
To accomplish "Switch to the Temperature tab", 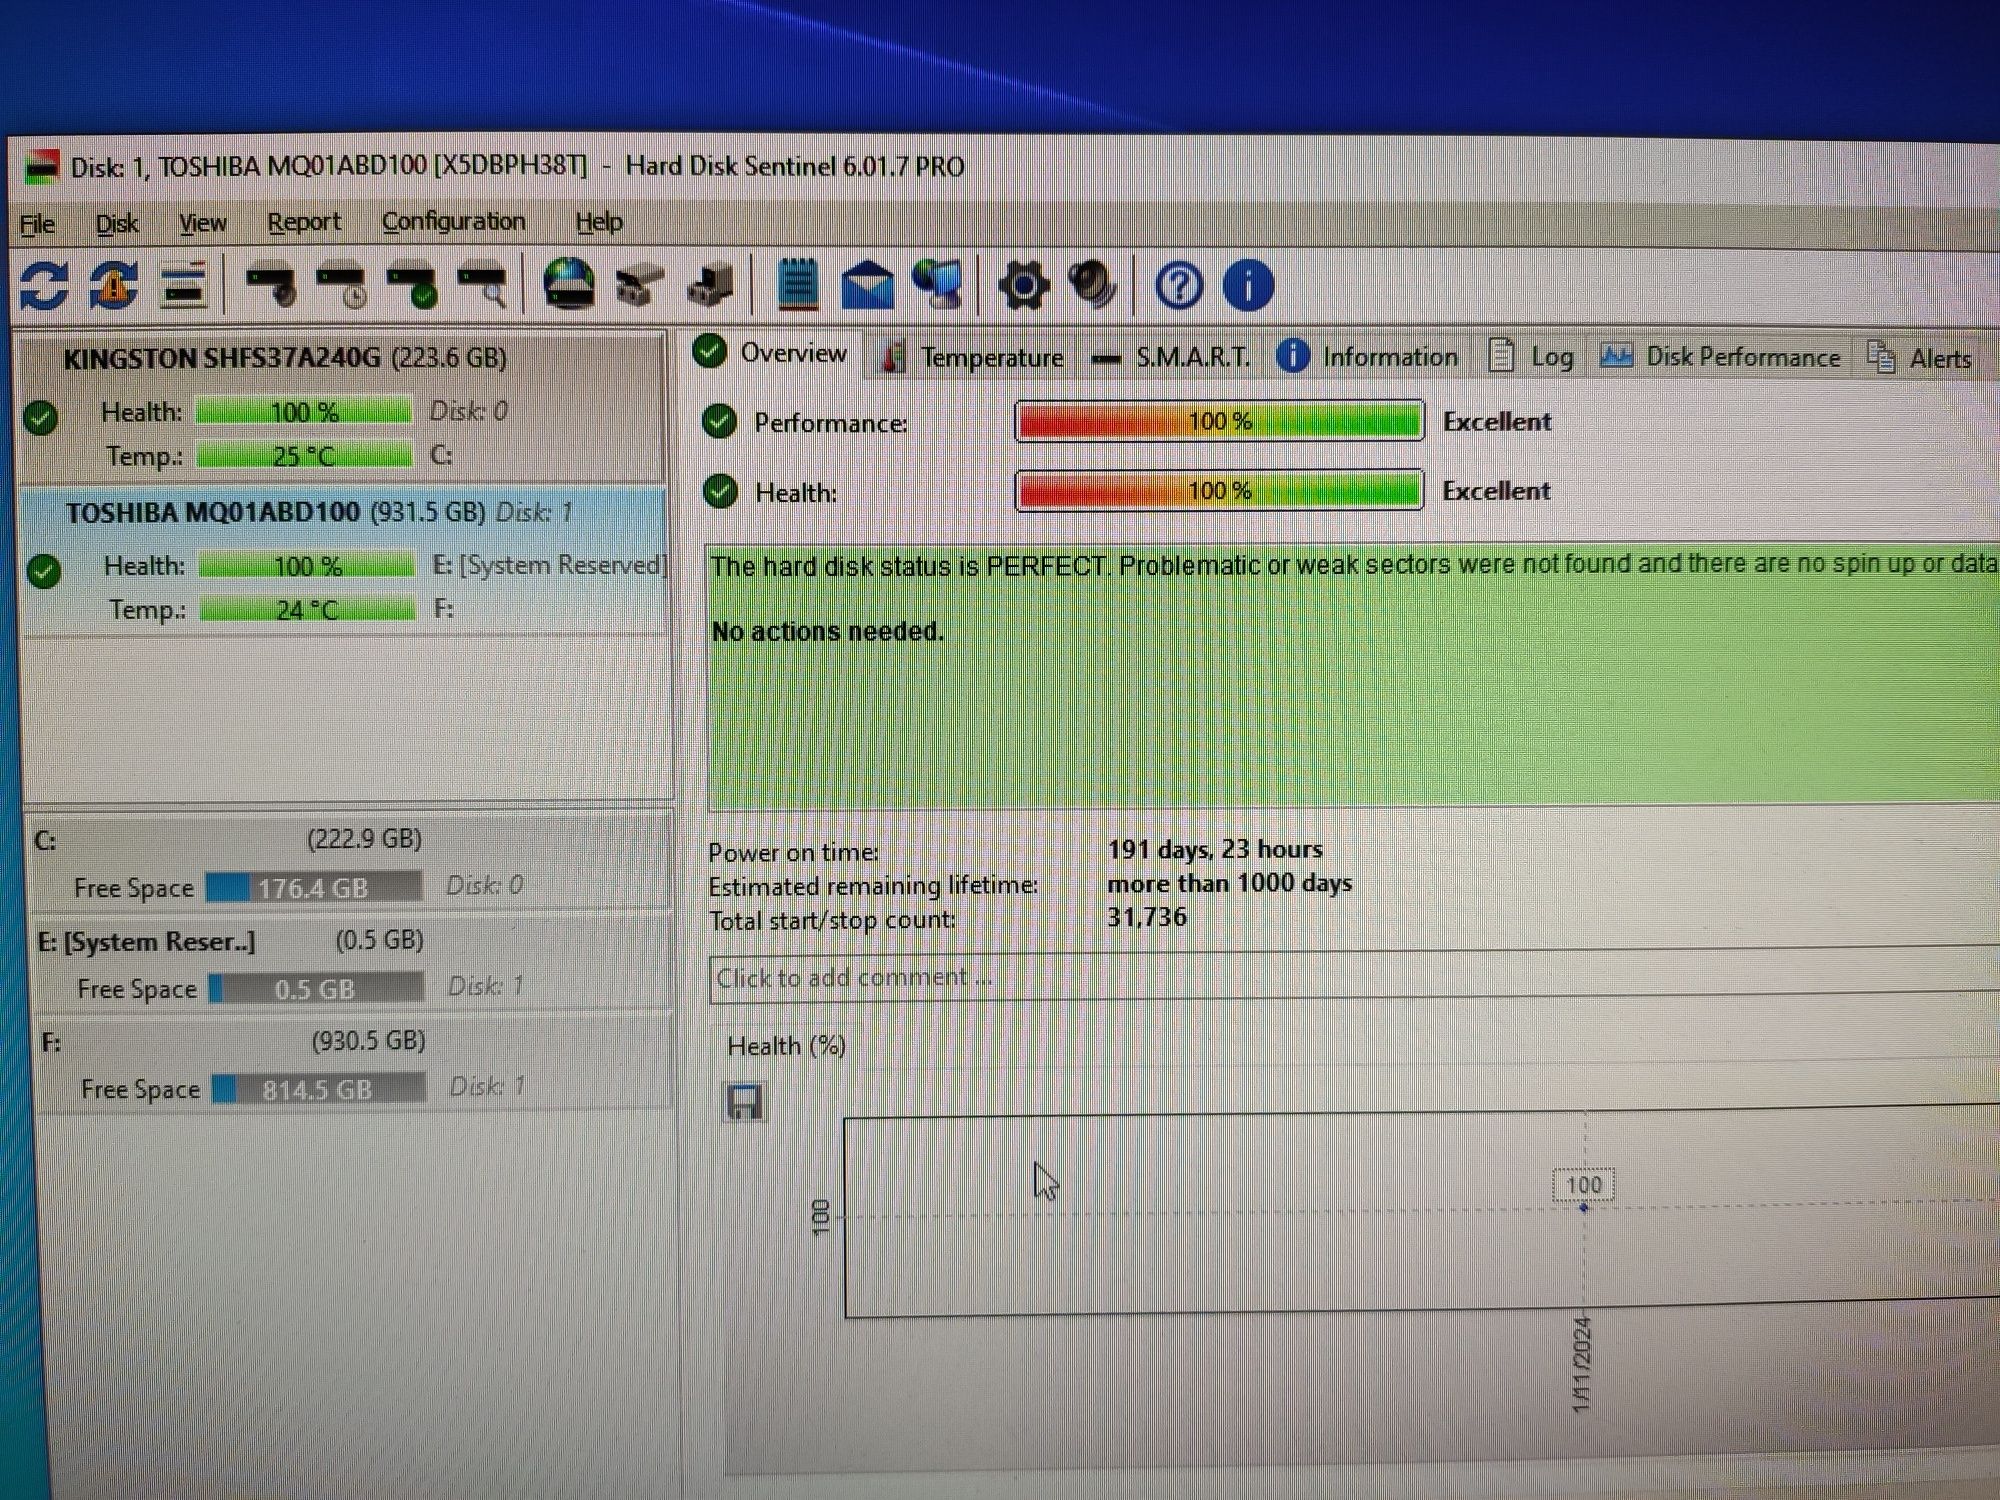I will point(970,358).
